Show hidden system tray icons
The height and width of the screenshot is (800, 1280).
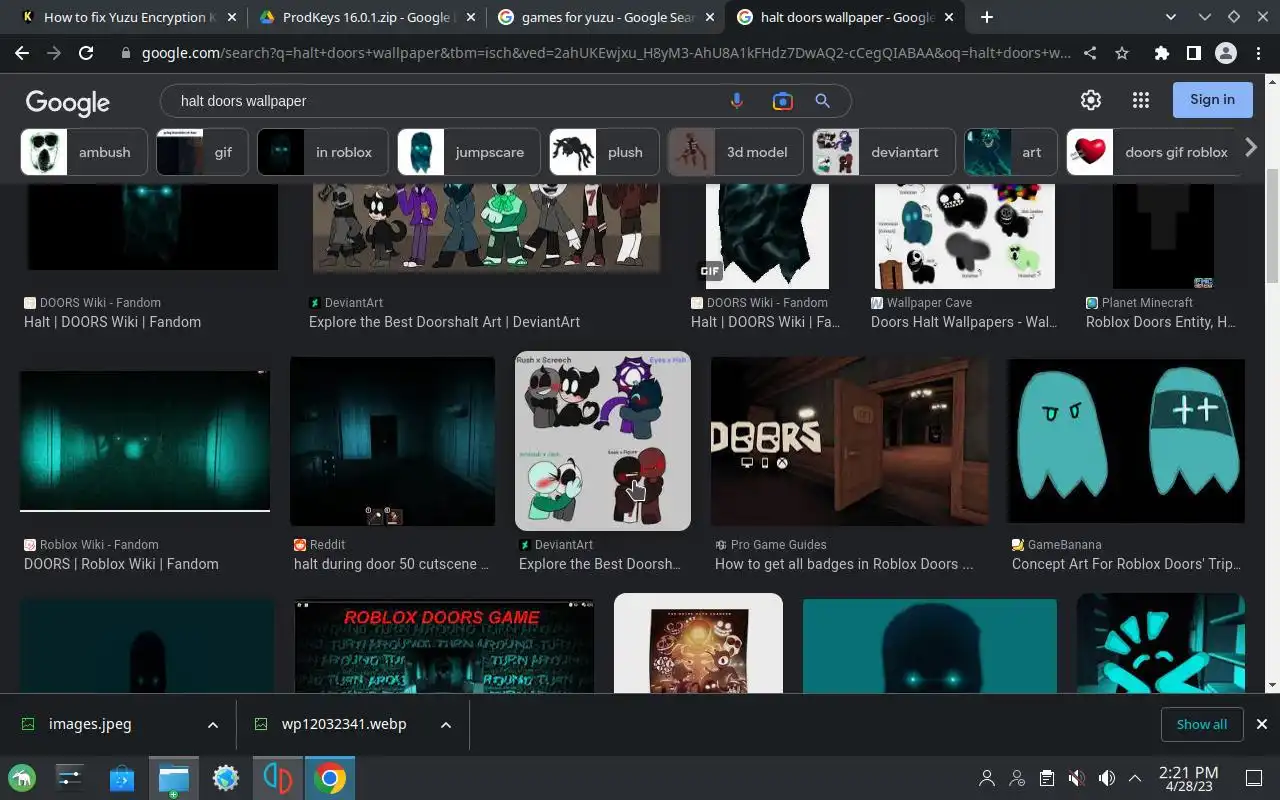(1135, 778)
